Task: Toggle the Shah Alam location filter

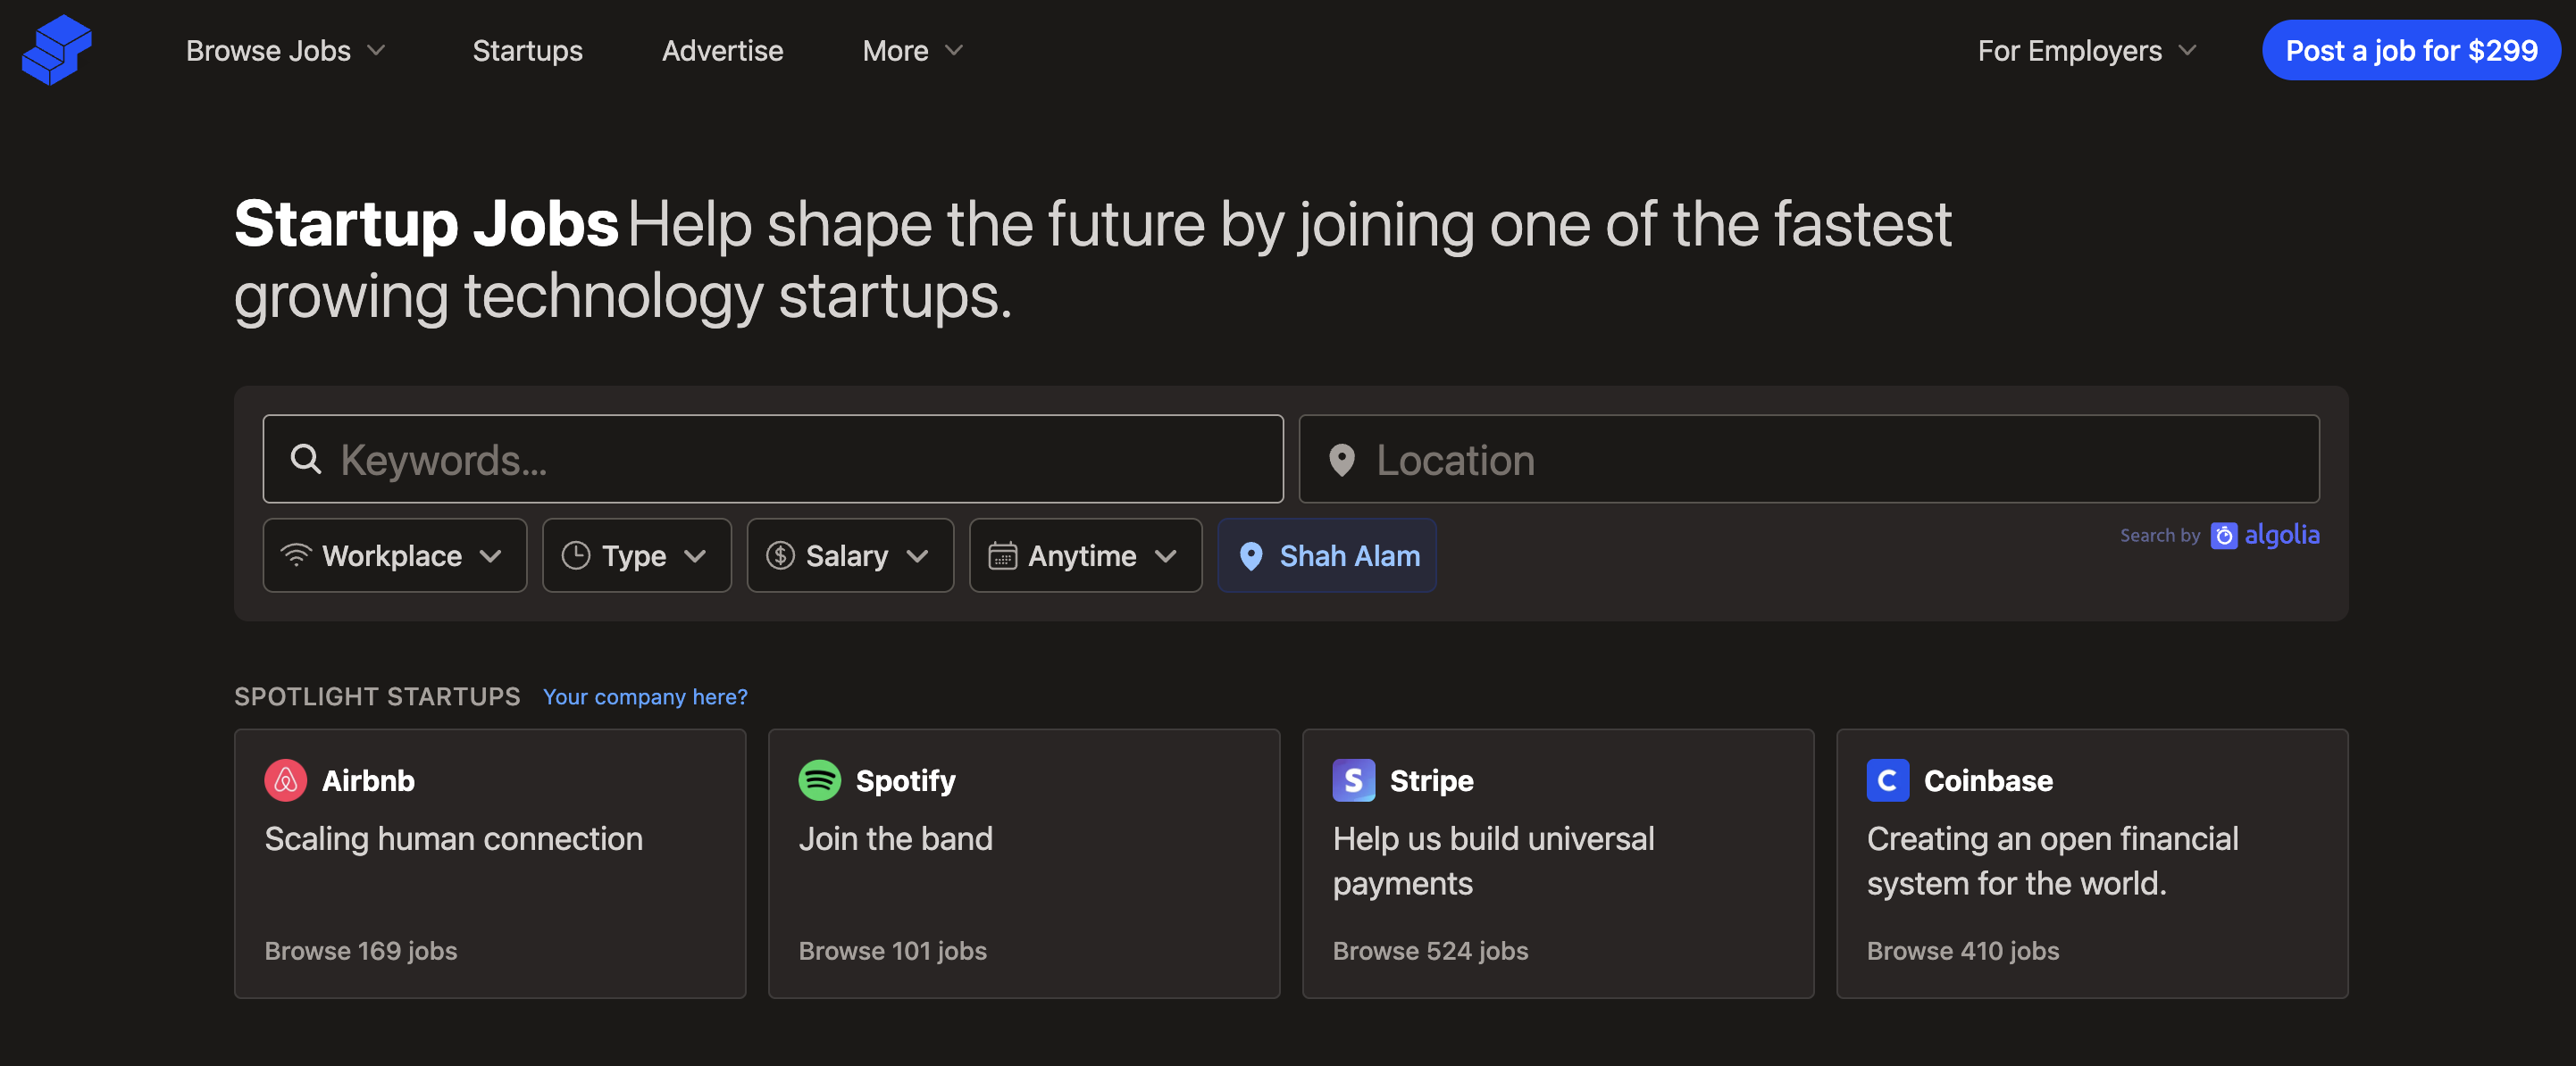Action: click(x=1327, y=556)
